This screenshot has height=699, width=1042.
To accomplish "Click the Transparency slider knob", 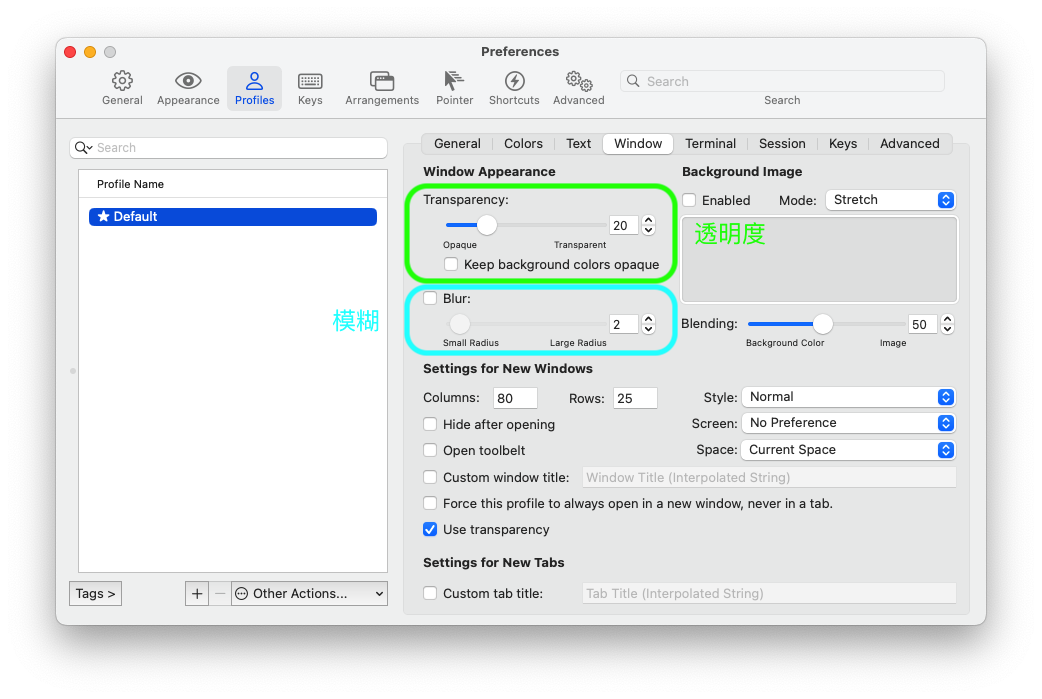I will (486, 225).
